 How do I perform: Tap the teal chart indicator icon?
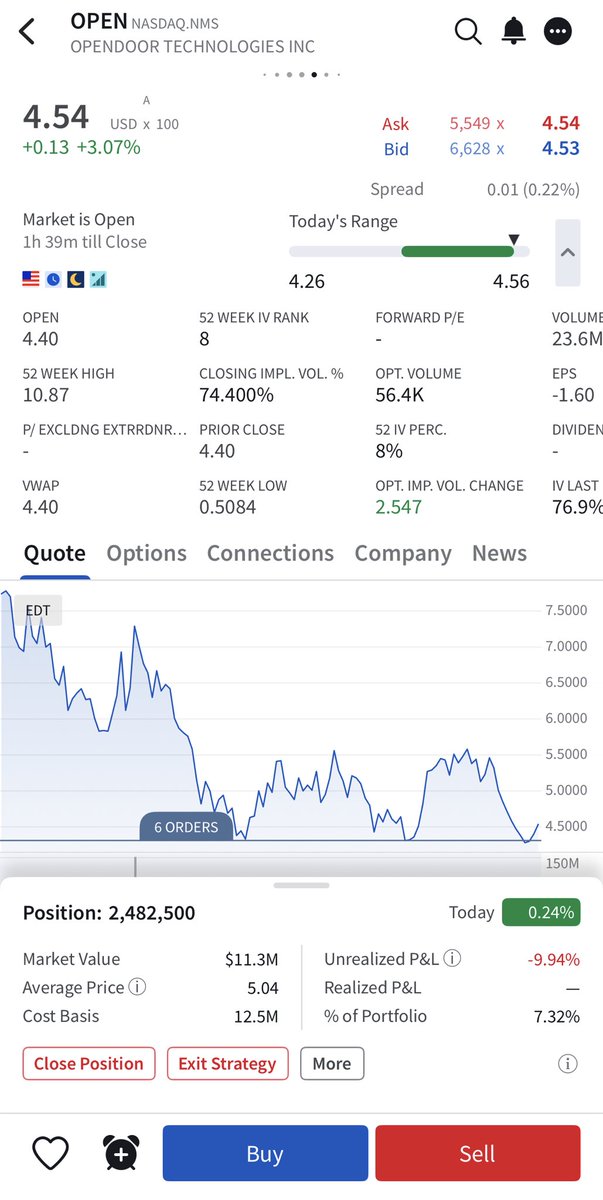tap(98, 279)
